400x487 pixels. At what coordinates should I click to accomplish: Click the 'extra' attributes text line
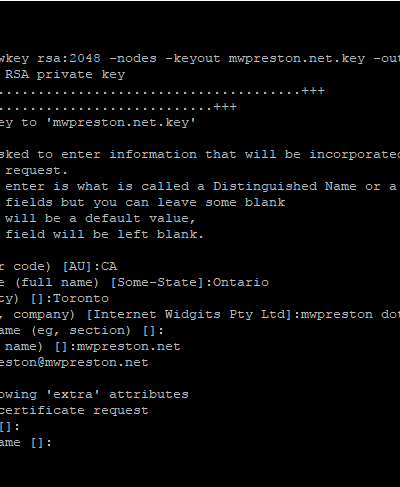point(94,395)
